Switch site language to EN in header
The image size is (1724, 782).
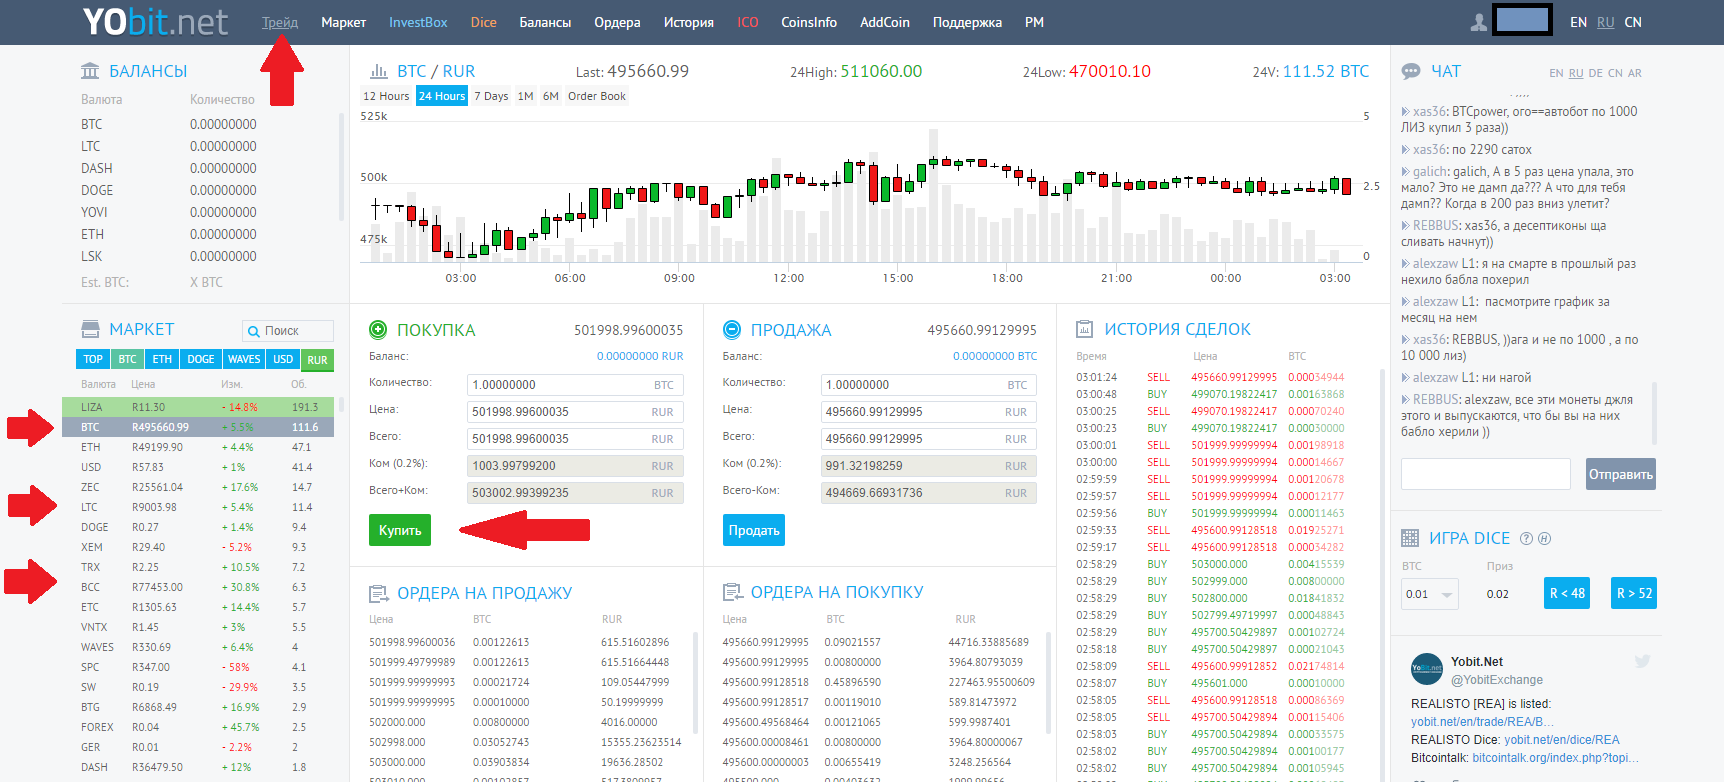(1578, 22)
